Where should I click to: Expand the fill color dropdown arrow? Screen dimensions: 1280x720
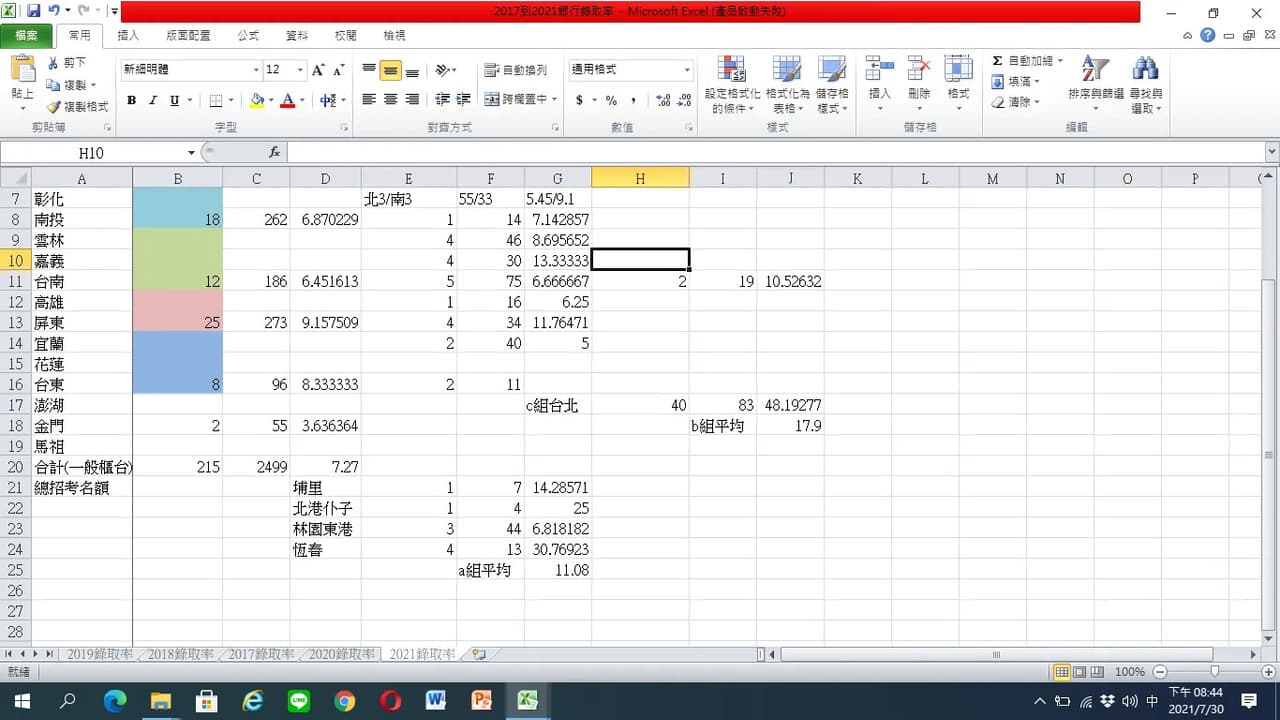[x=271, y=100]
